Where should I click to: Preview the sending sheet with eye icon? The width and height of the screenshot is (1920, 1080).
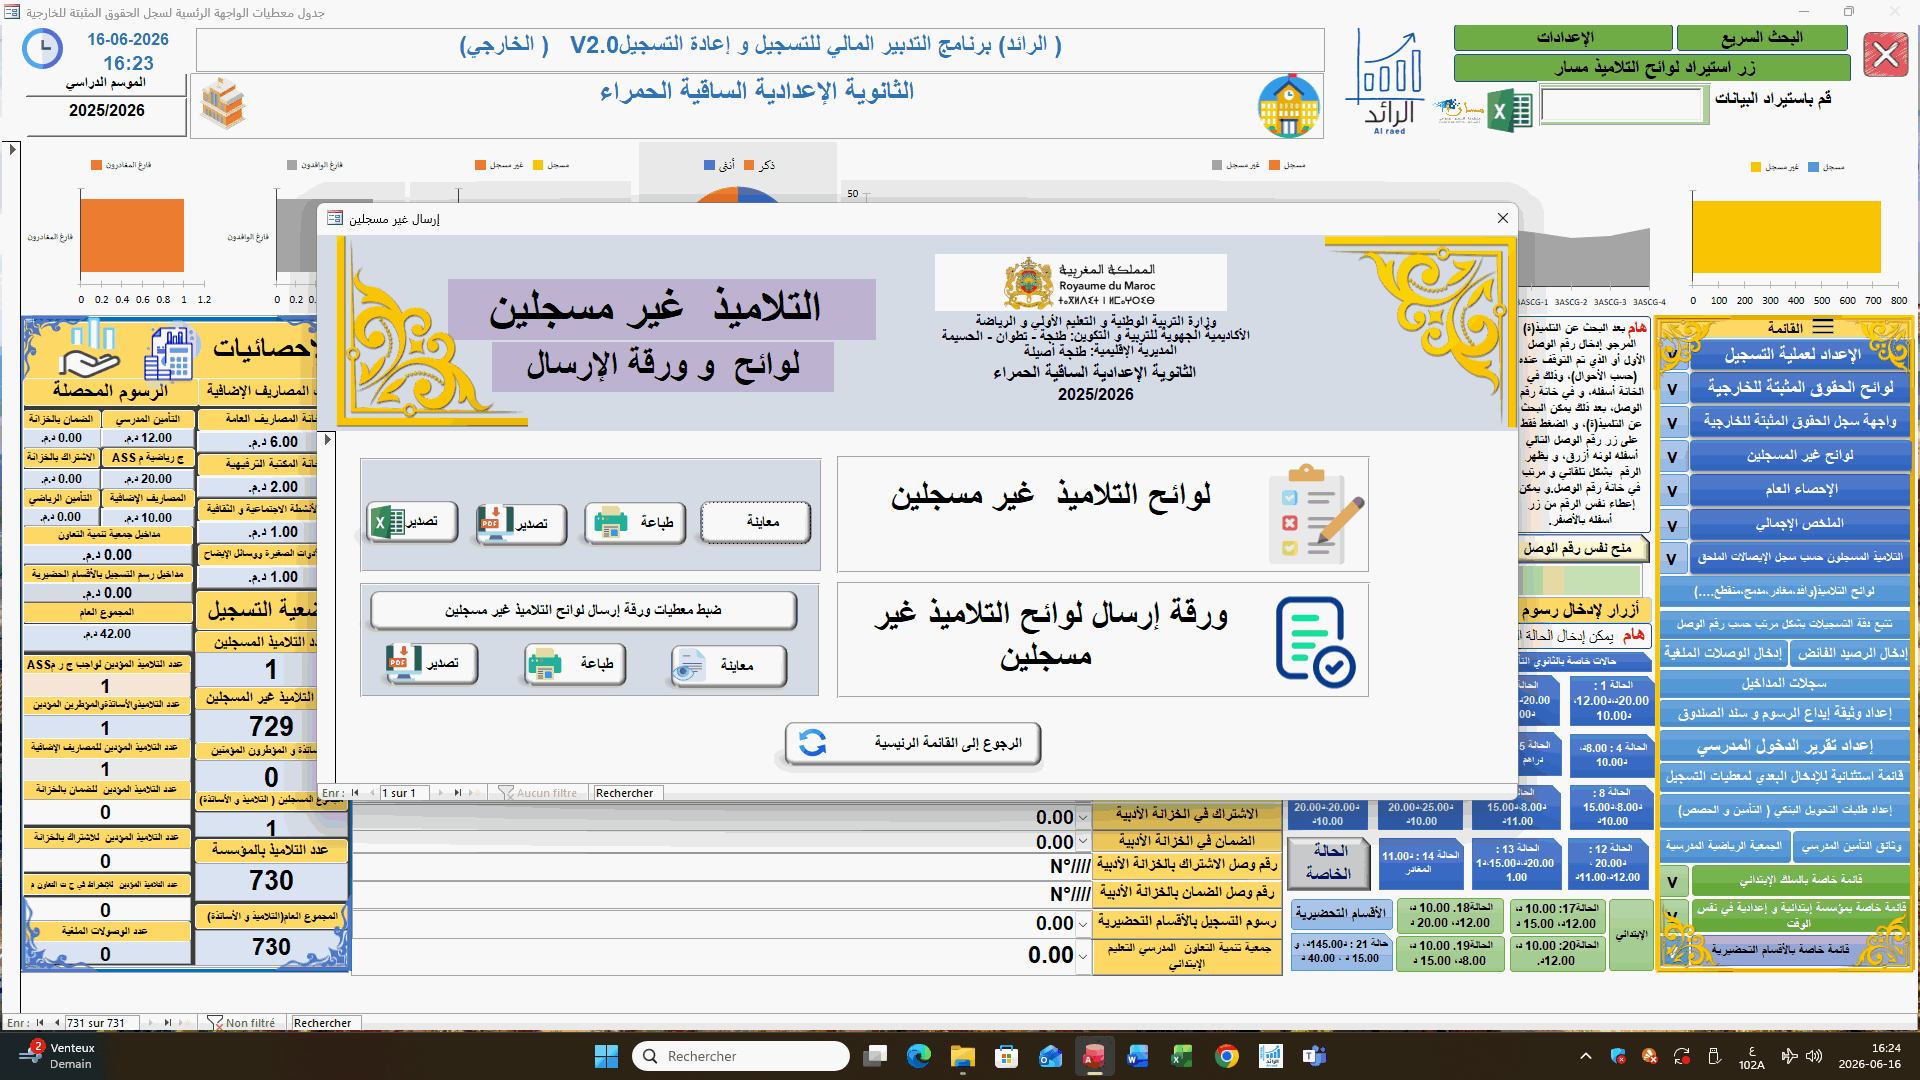click(x=729, y=666)
